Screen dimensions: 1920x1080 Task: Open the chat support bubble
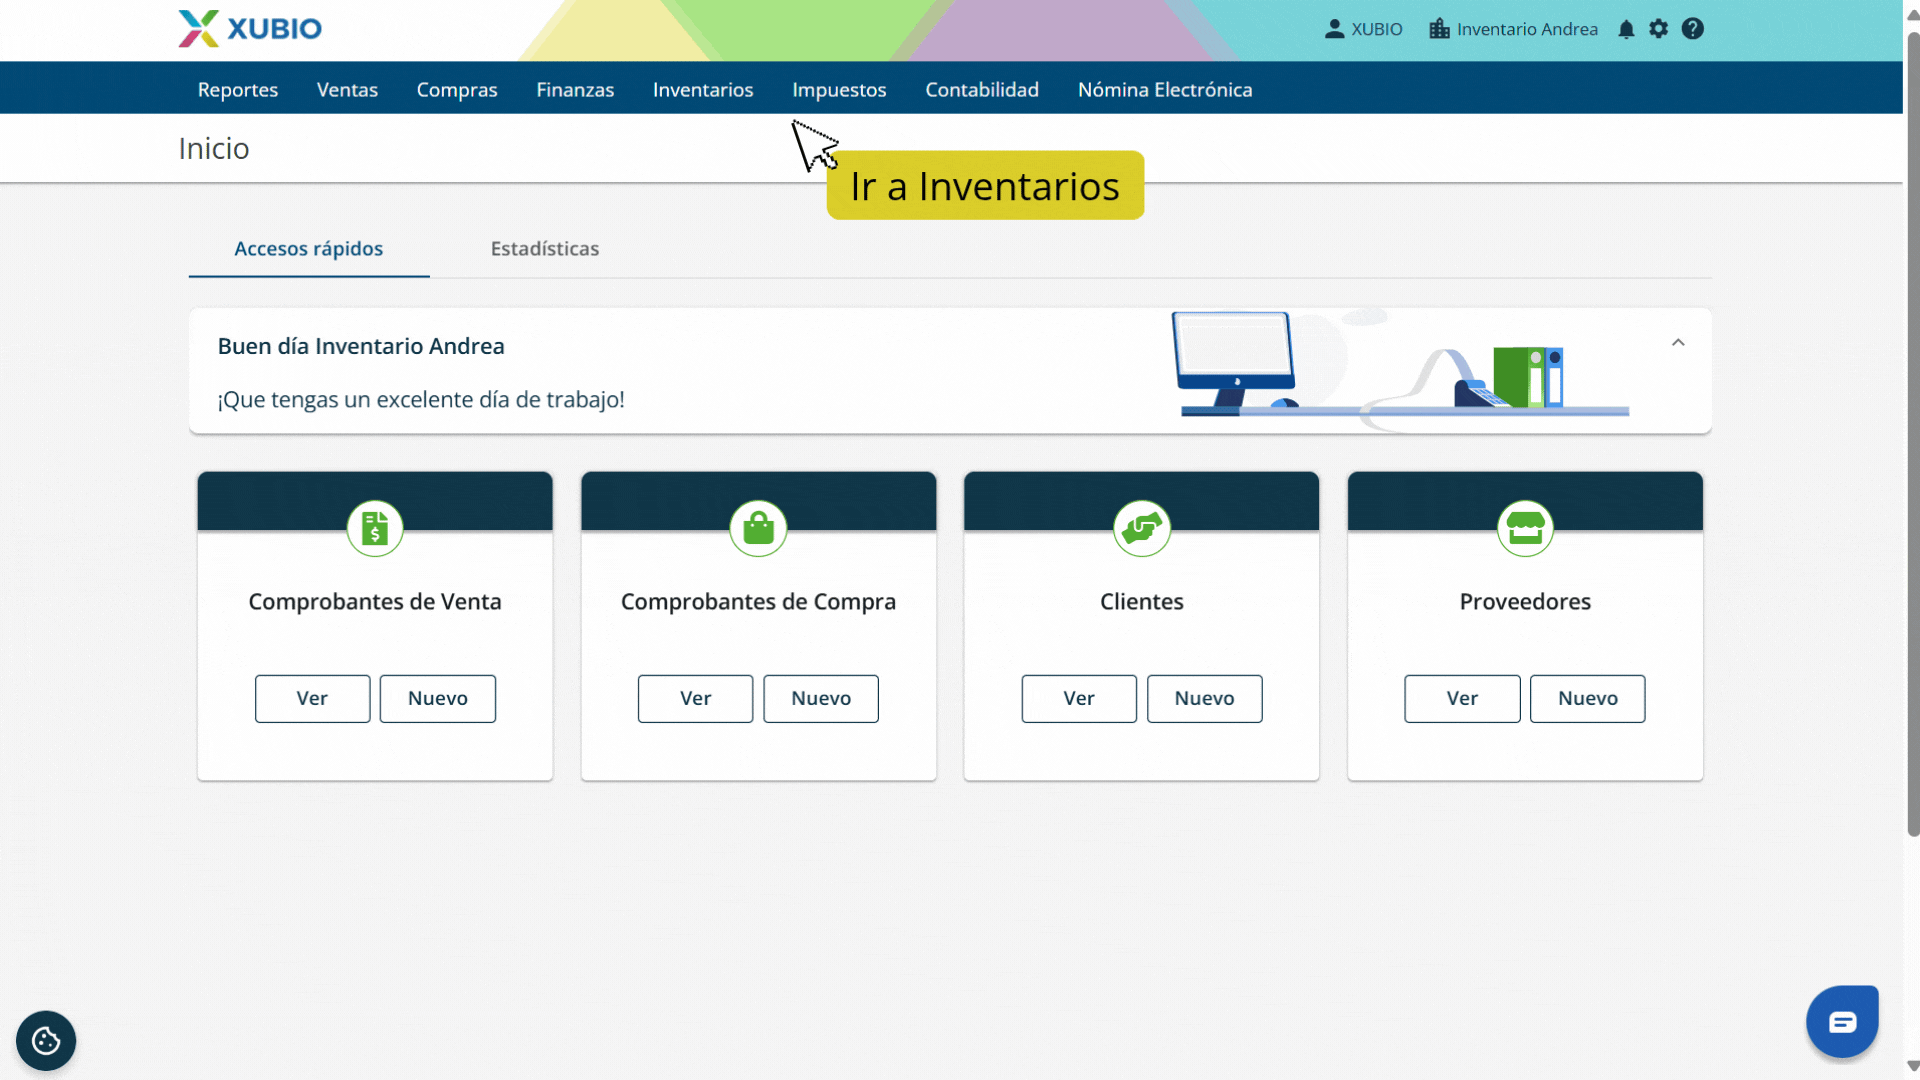pos(1842,1022)
